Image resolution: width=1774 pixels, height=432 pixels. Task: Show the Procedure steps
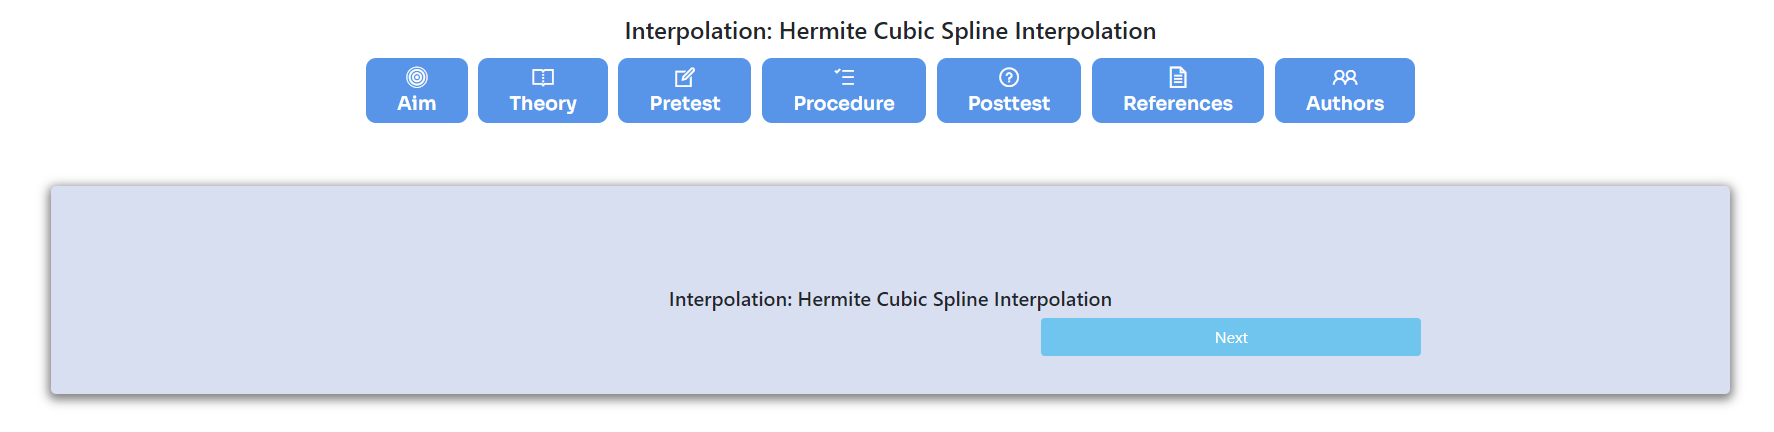coord(844,90)
